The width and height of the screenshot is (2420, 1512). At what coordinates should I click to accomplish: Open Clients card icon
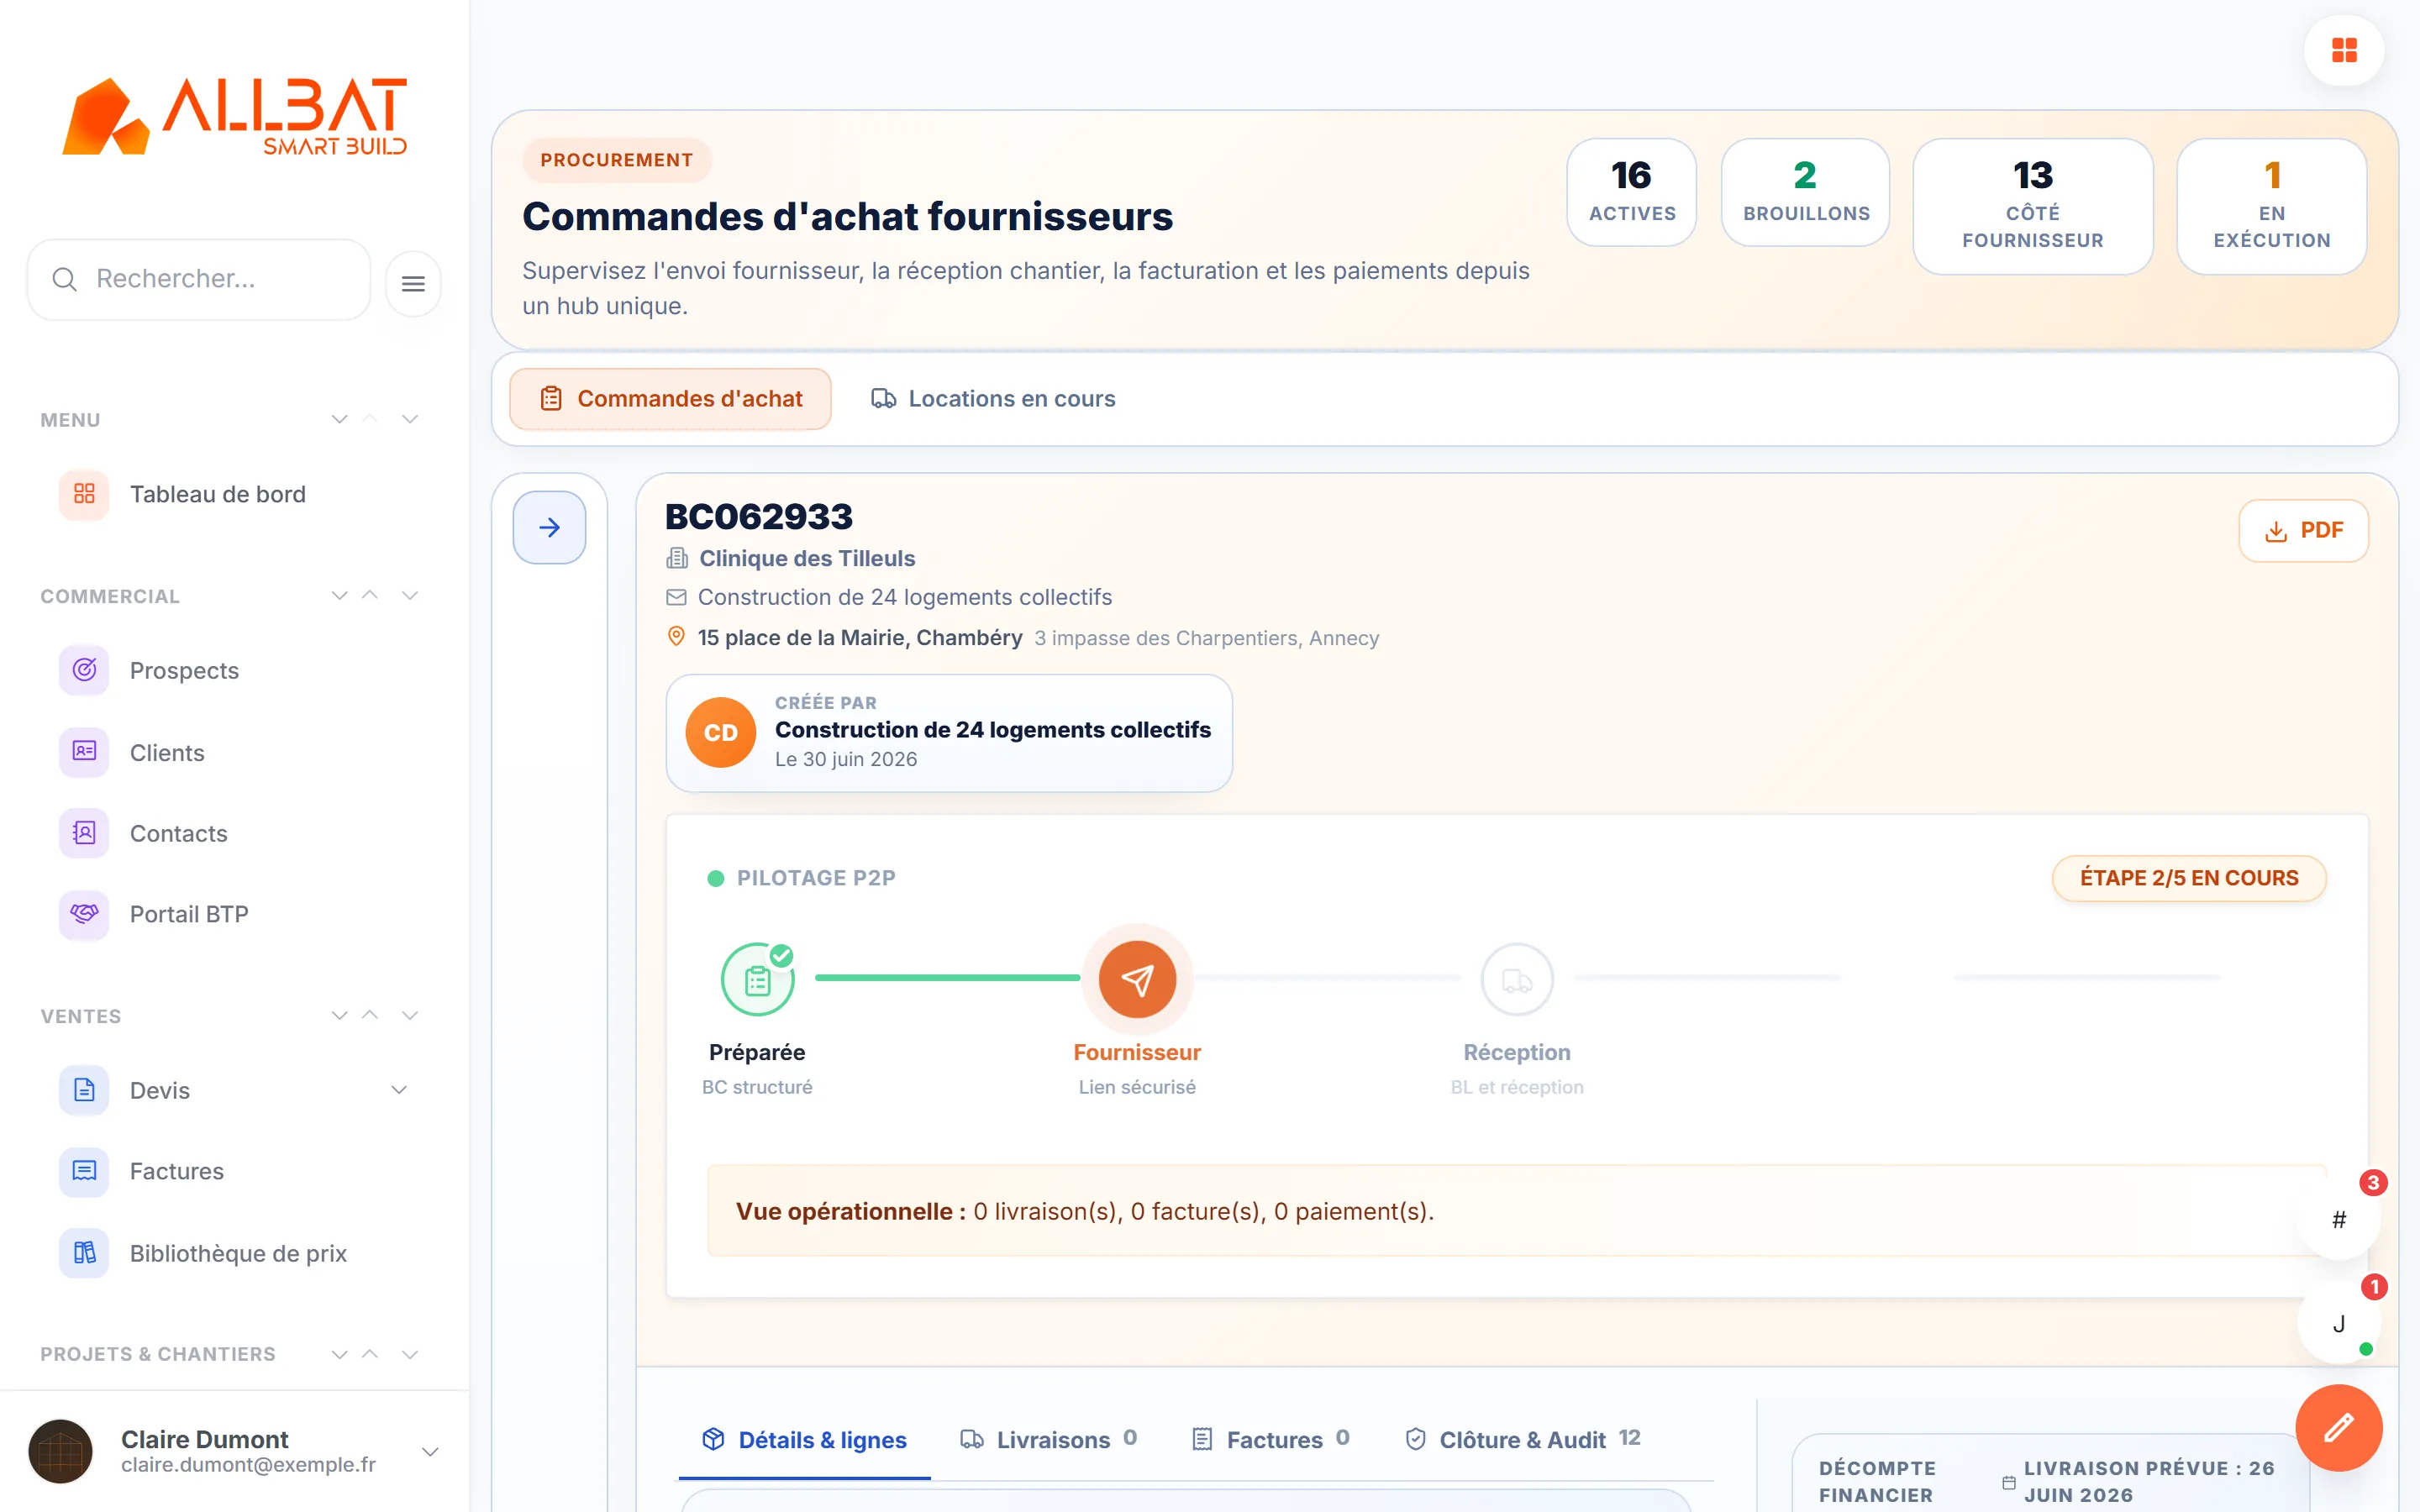tap(84, 752)
